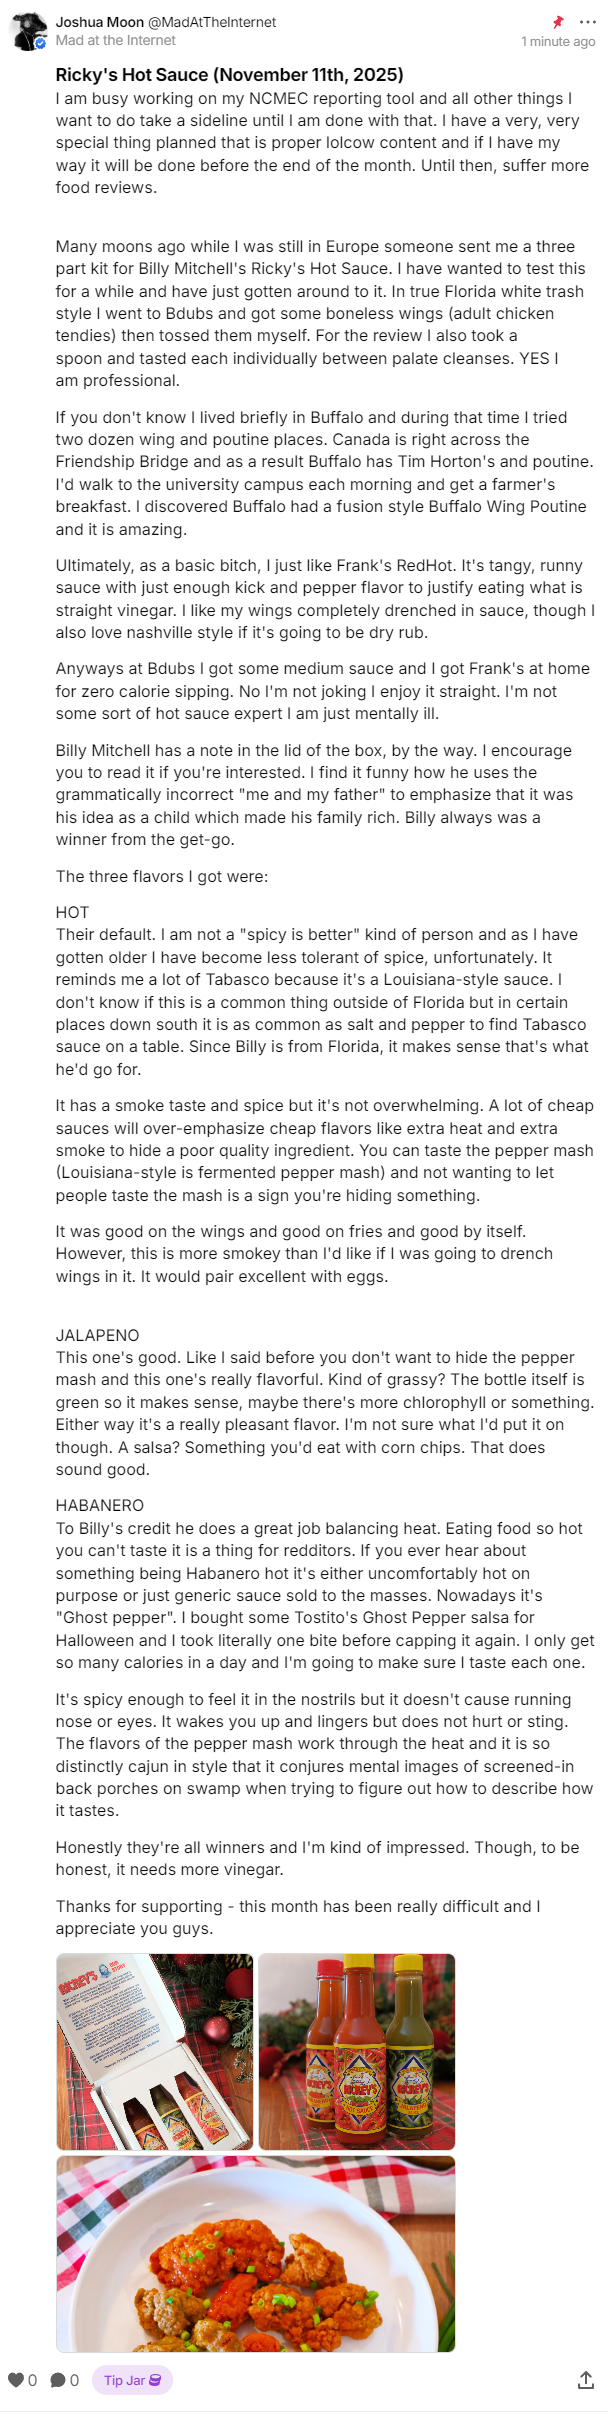Open the Mad at the Internet page link
This screenshot has height=2415, width=608.
pos(116,41)
